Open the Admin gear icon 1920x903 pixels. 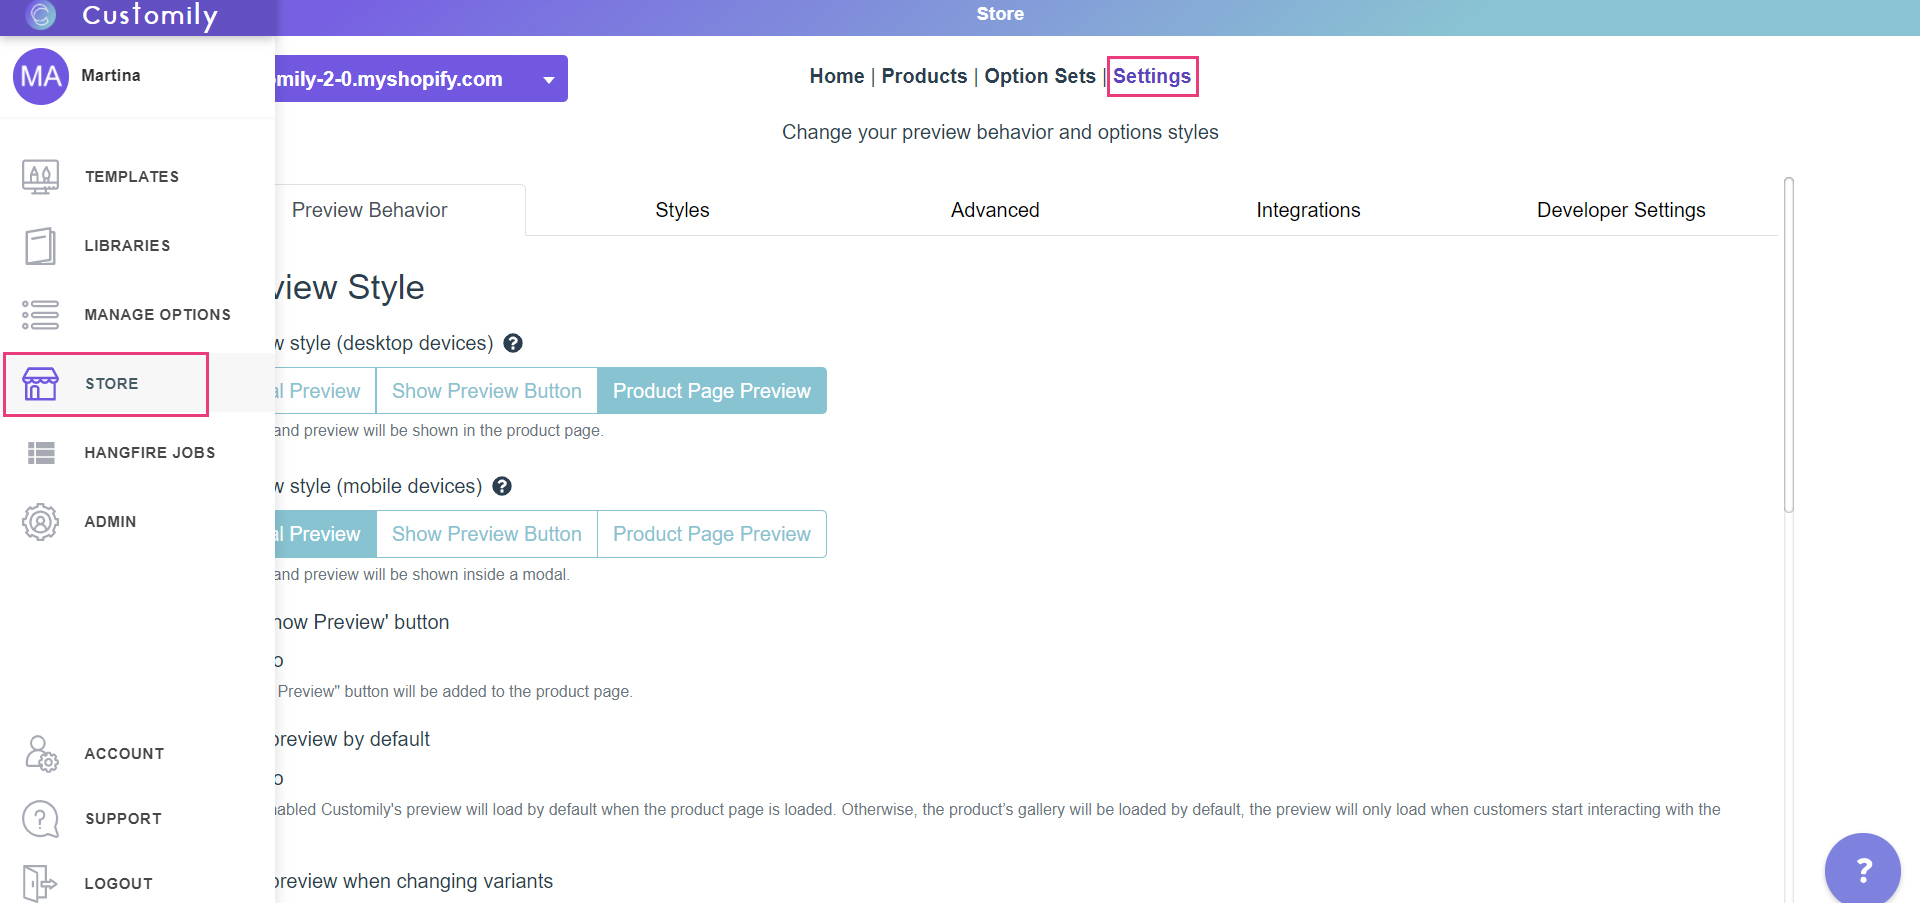40,522
